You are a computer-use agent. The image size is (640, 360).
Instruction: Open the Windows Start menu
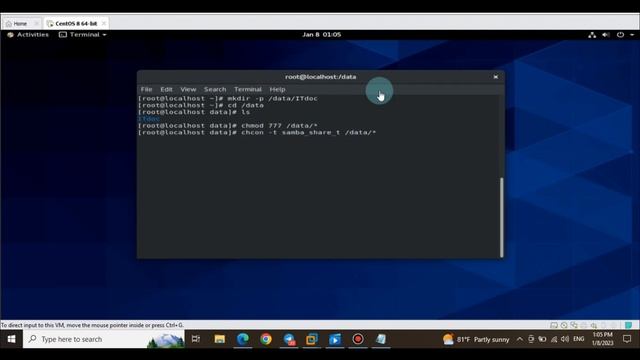11,339
